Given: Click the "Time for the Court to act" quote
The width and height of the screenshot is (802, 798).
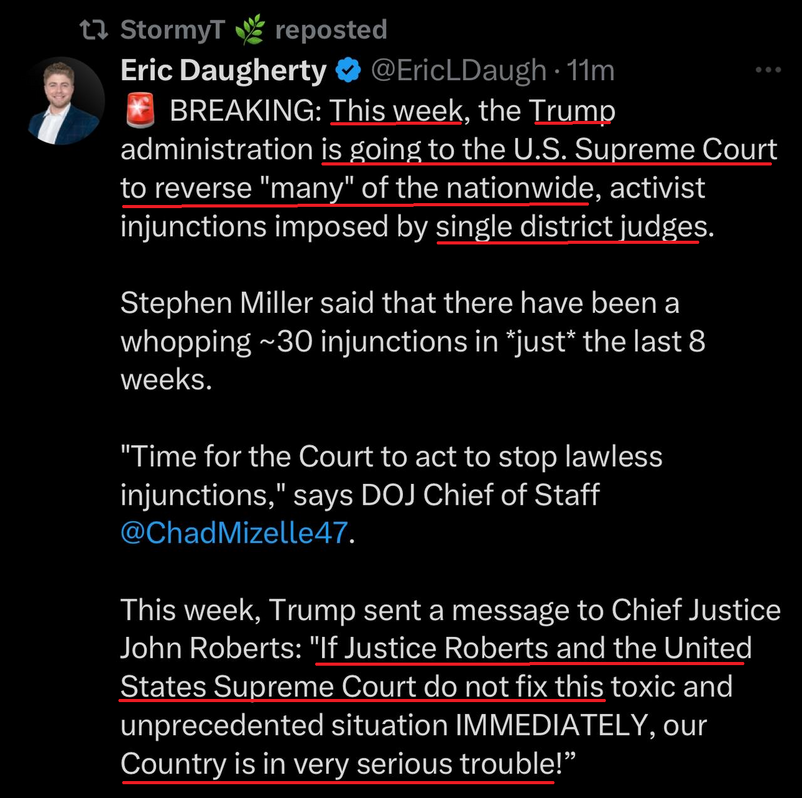Looking at the screenshot, I should click(x=390, y=456).
